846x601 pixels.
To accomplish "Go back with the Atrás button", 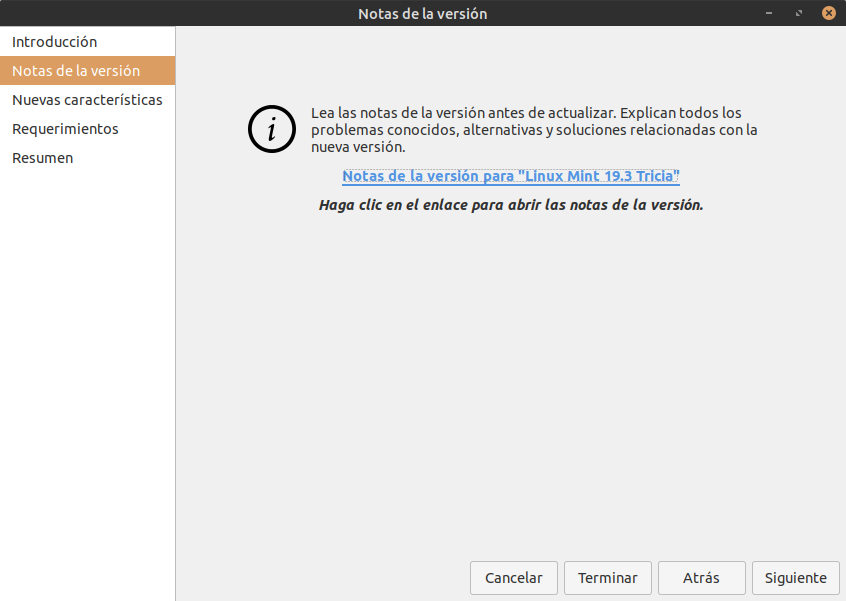I will (701, 578).
